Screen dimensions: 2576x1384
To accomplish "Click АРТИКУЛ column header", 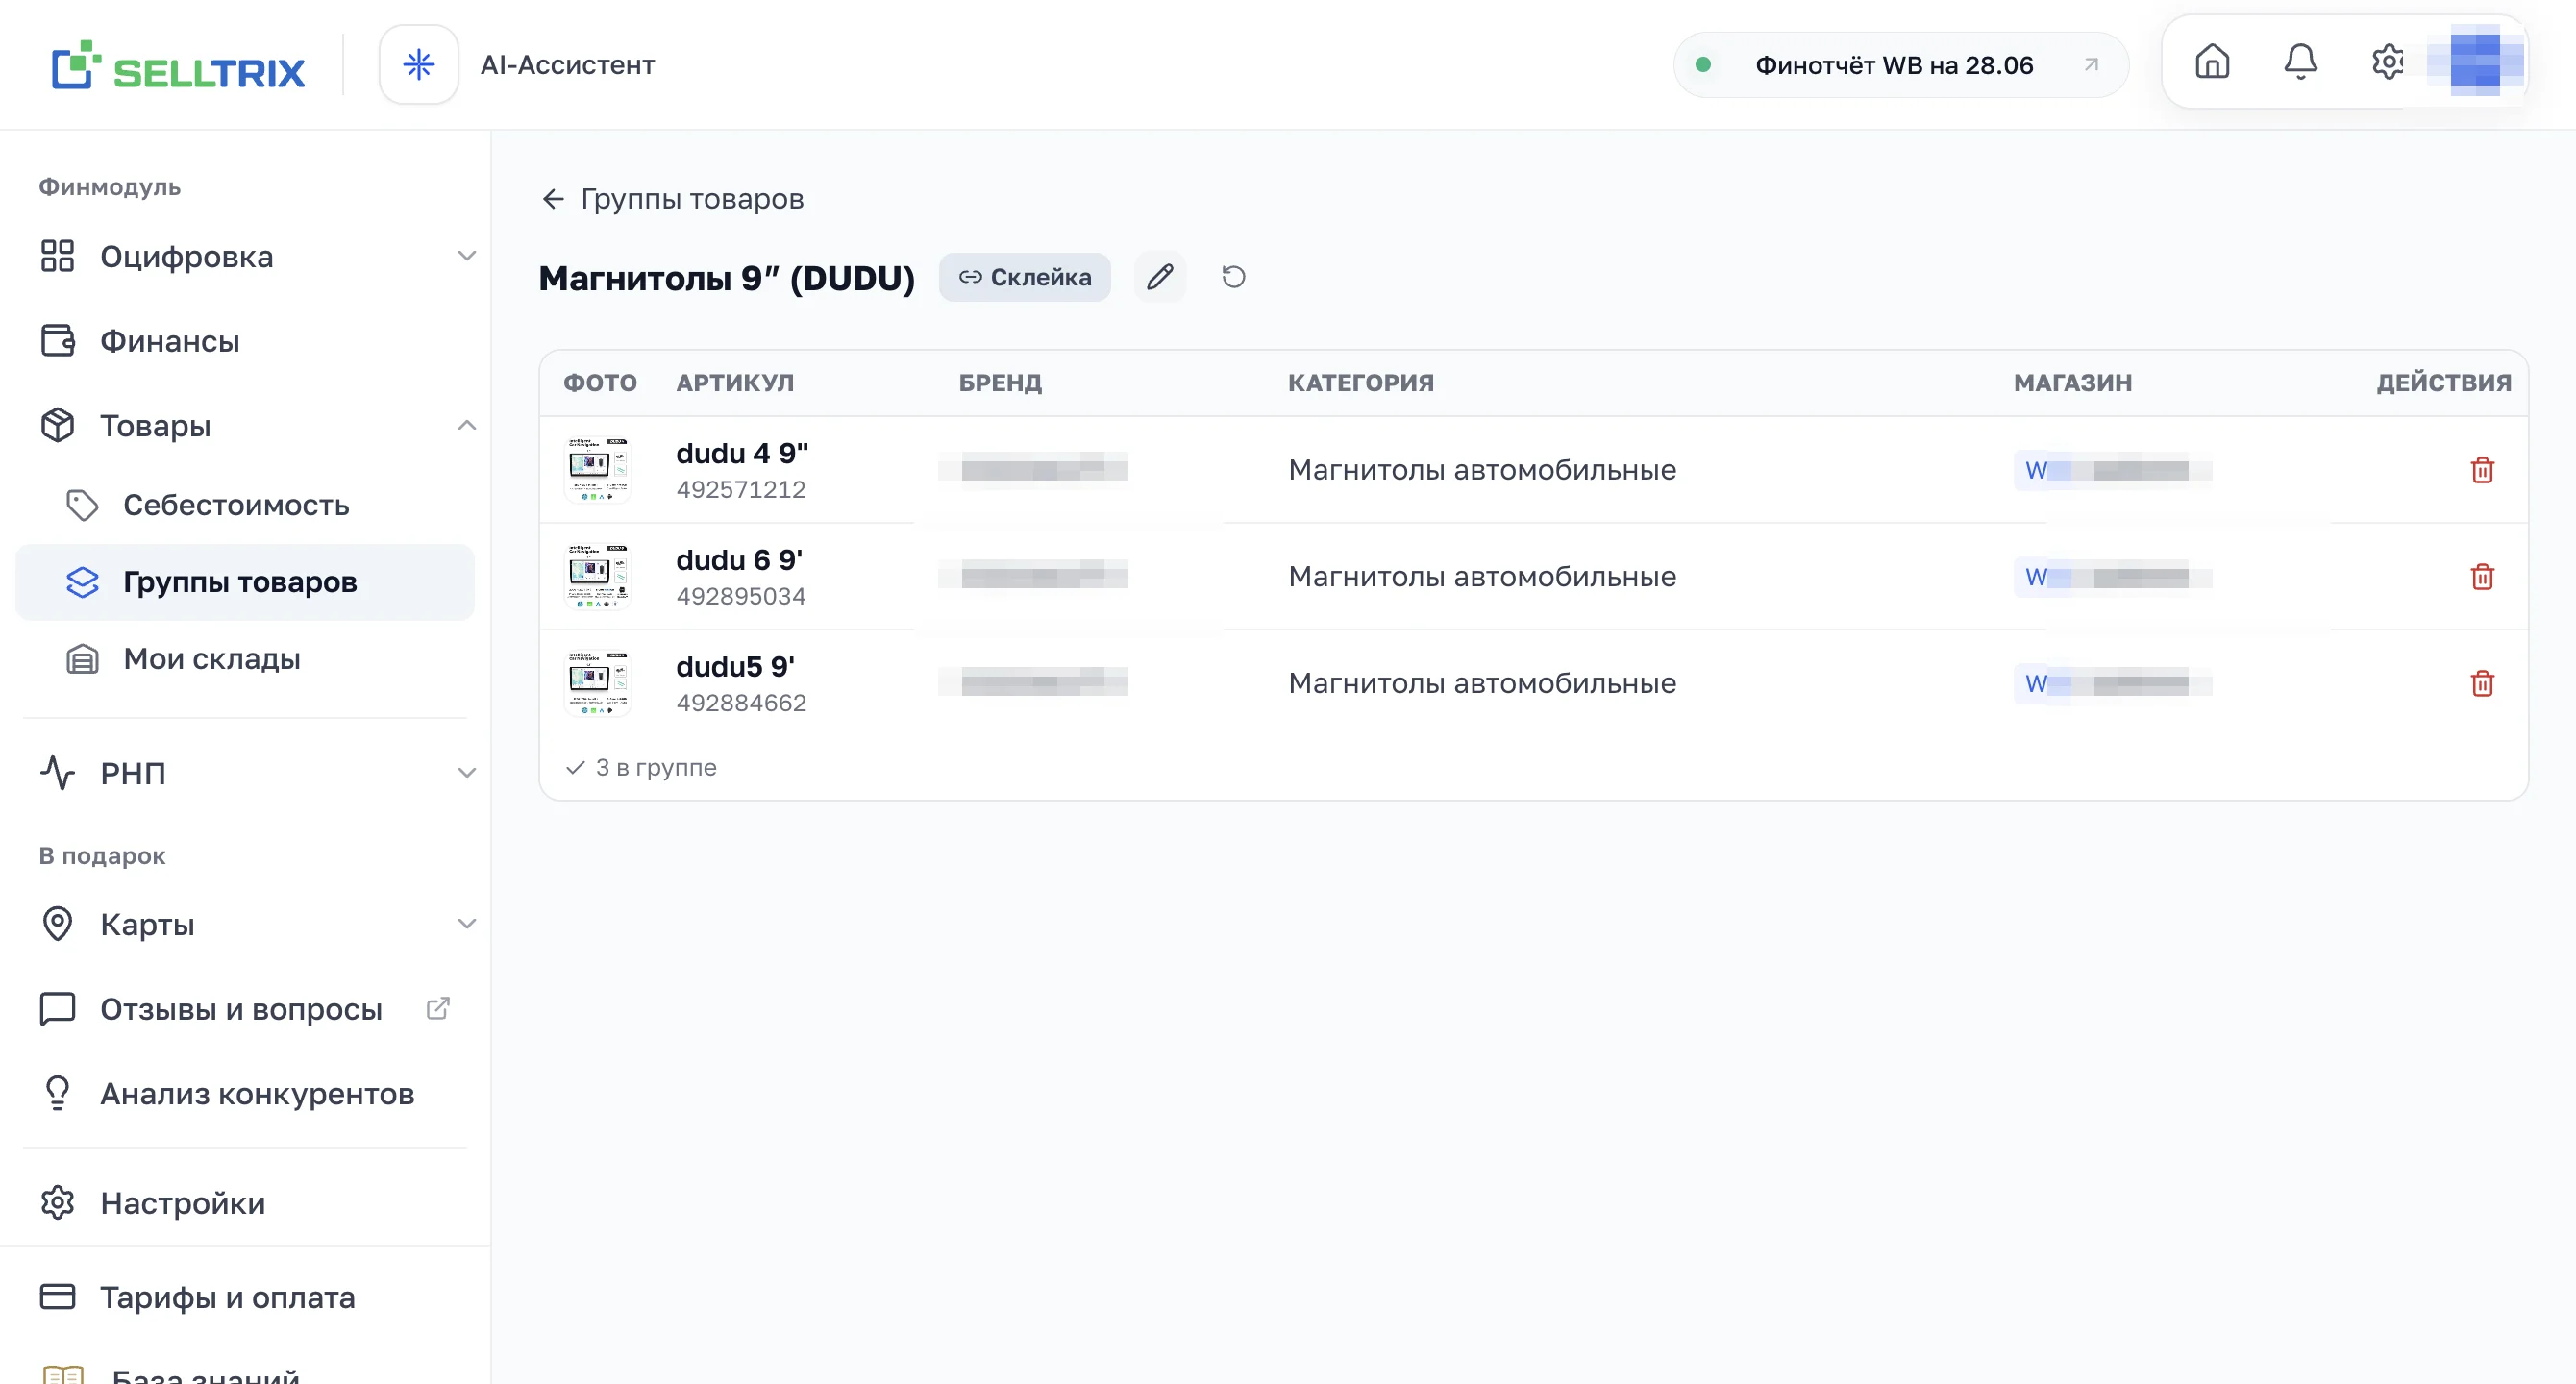I will 735,383.
